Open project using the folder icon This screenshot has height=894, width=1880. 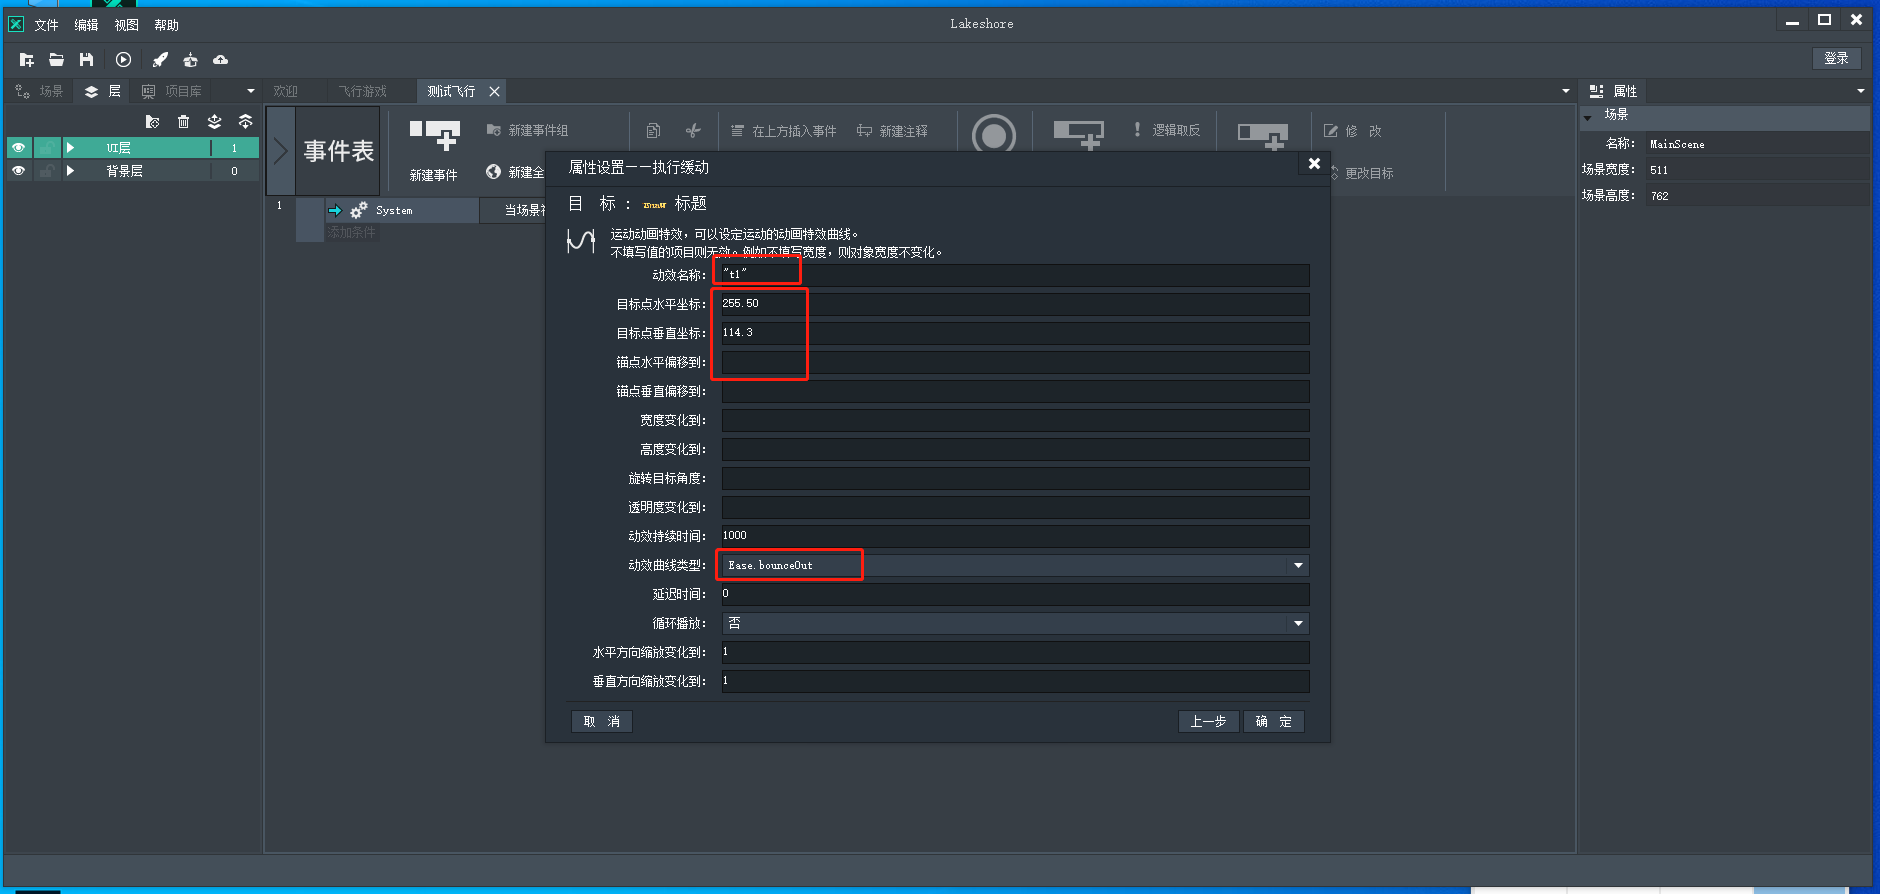tap(57, 60)
